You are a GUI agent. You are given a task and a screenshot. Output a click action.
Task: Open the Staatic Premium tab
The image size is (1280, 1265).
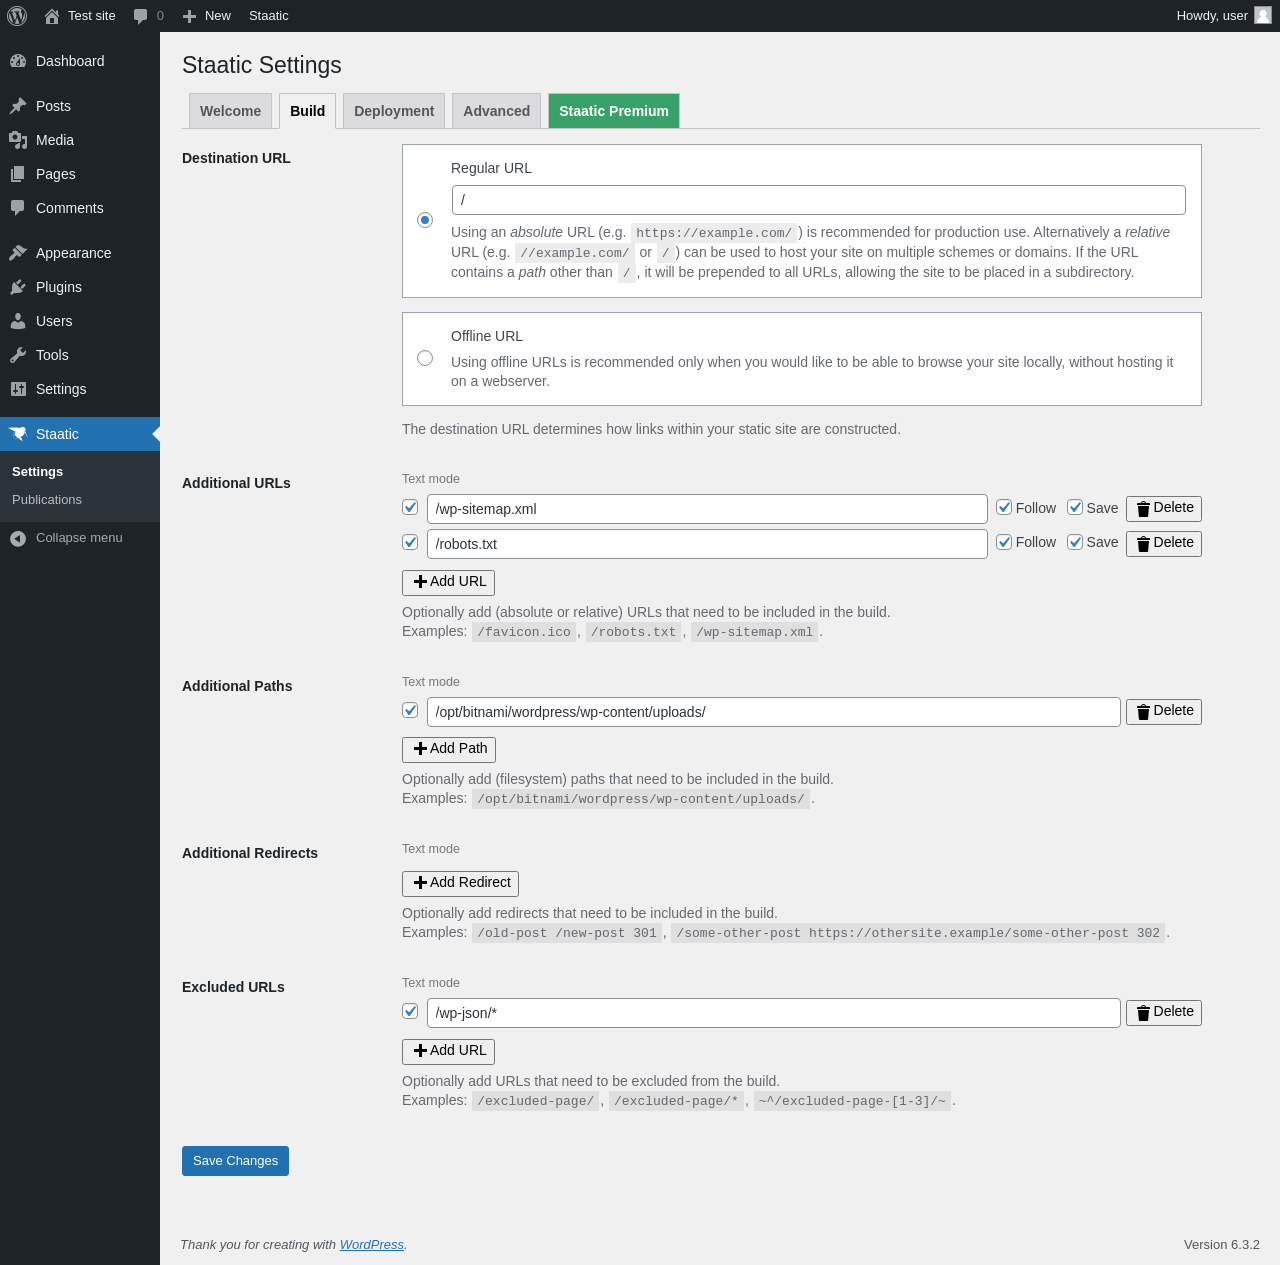[x=614, y=111]
